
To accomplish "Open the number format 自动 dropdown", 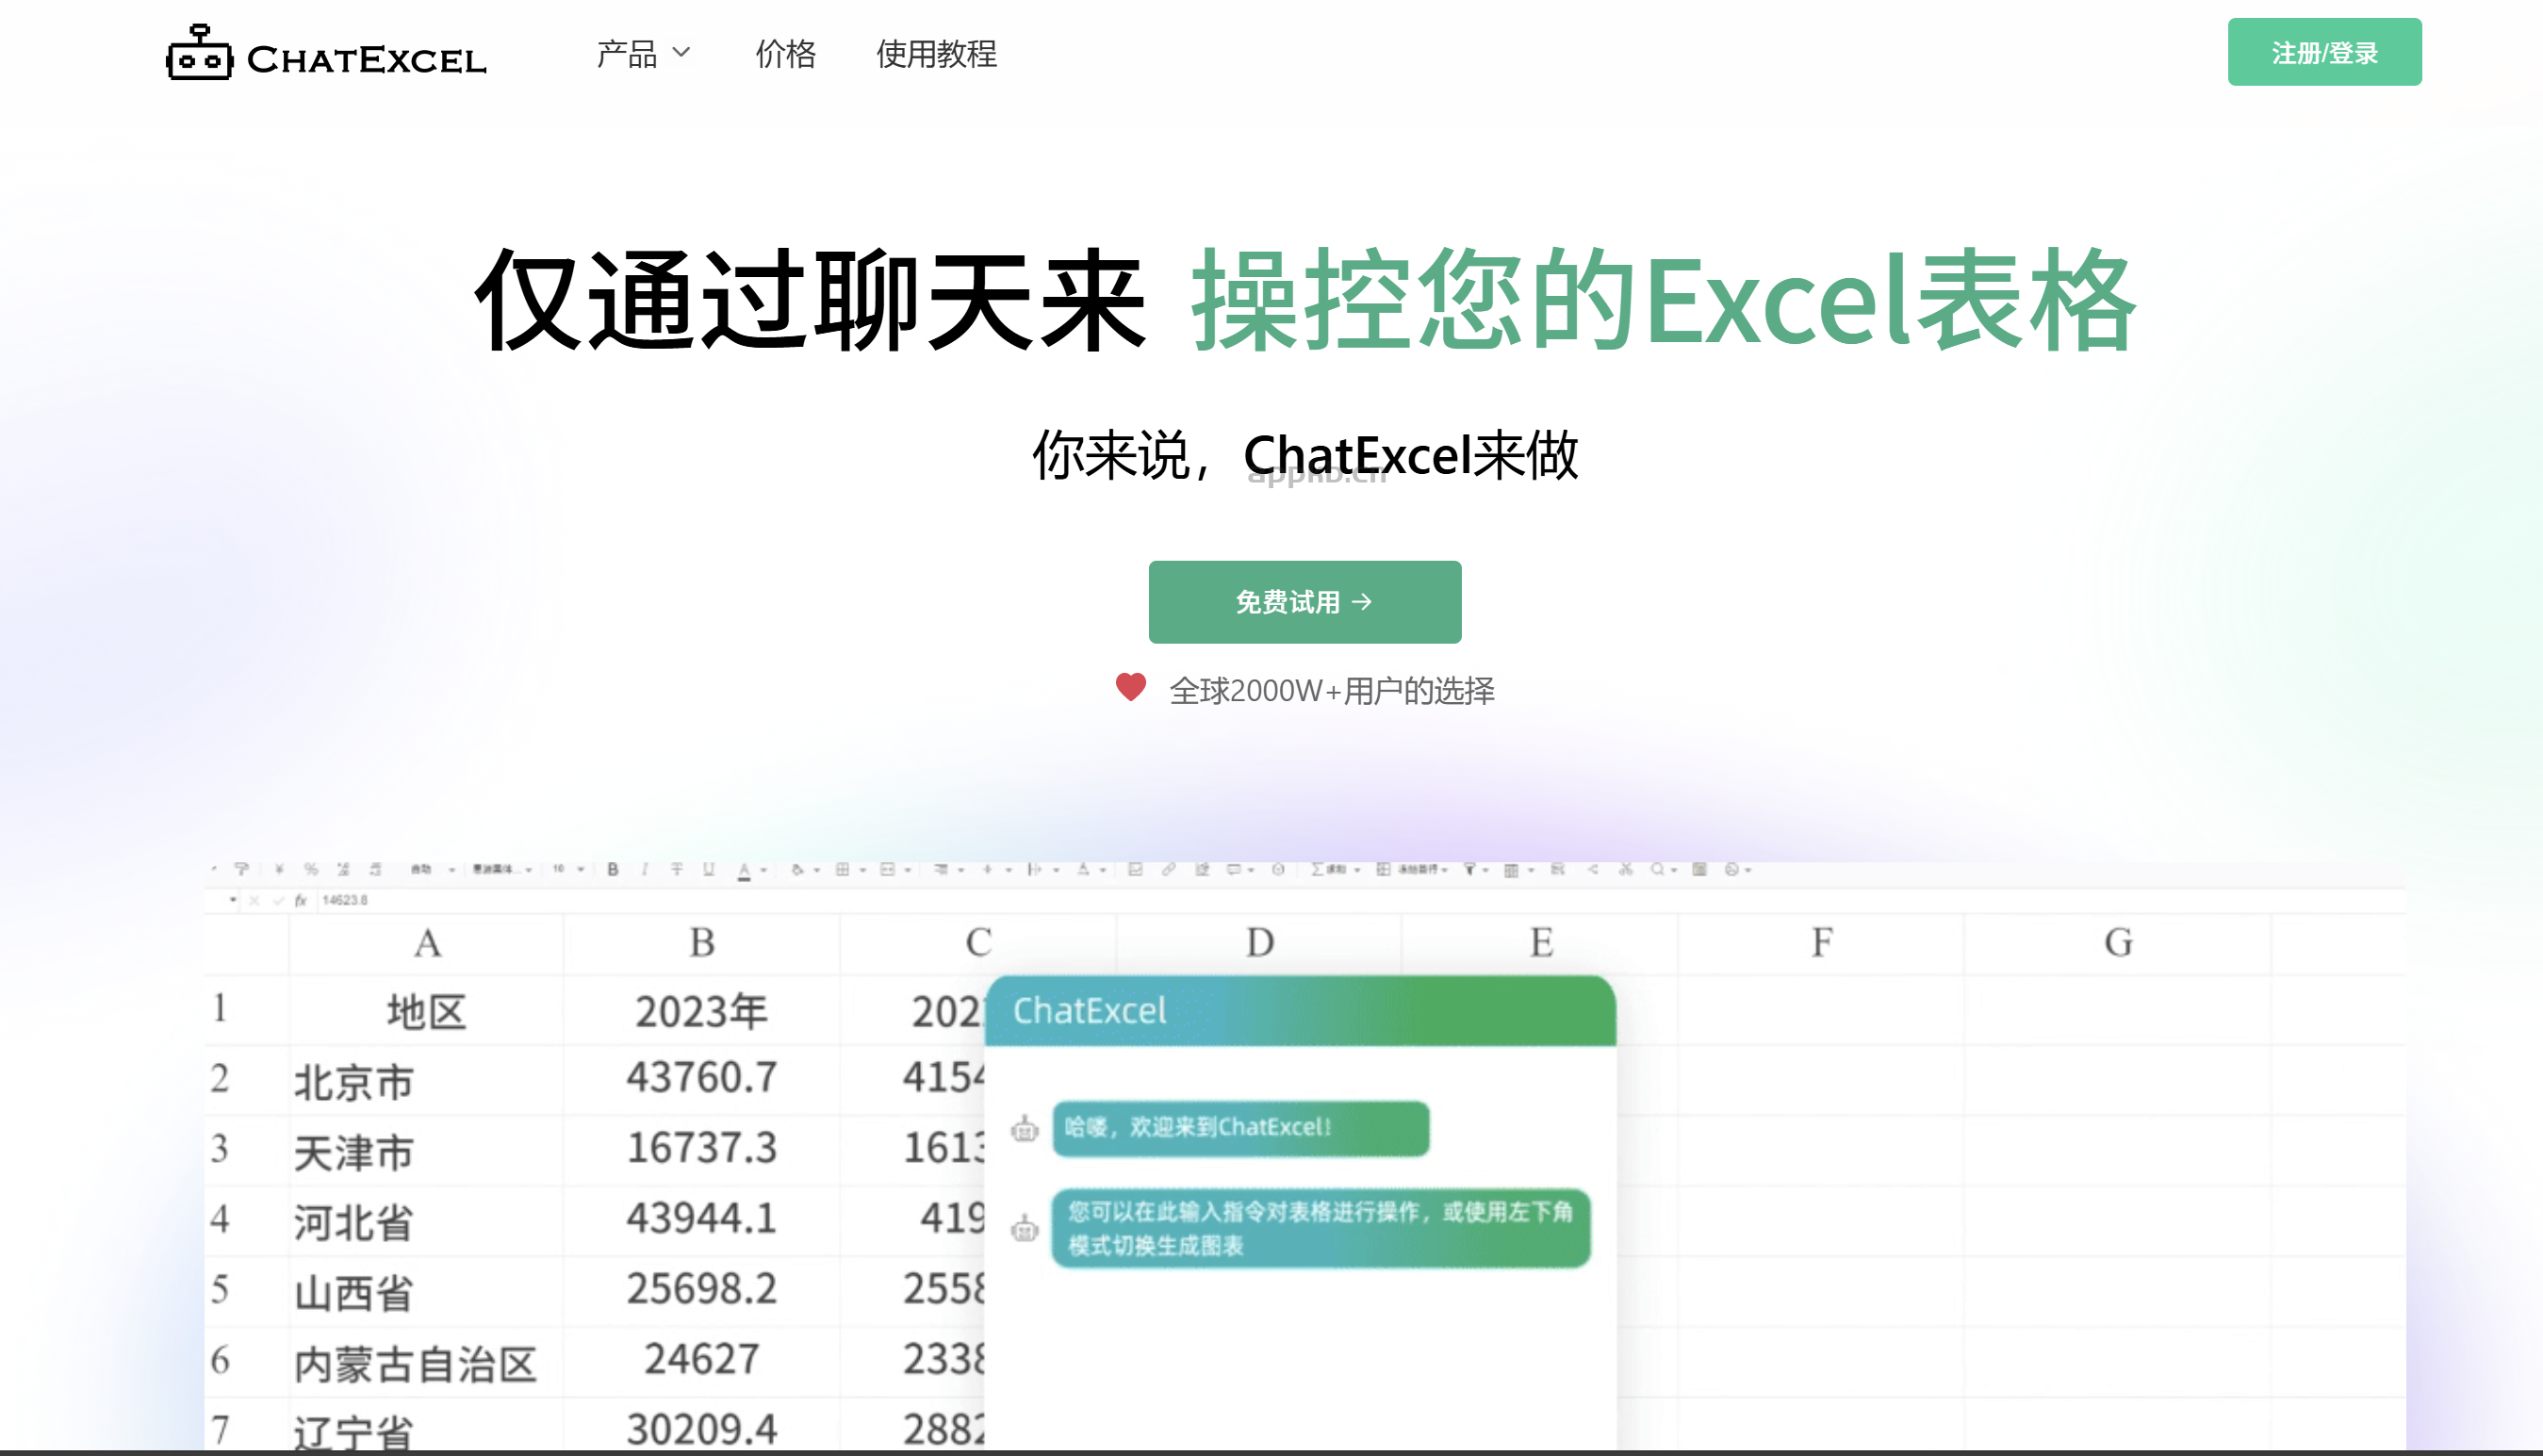I will click(432, 869).
